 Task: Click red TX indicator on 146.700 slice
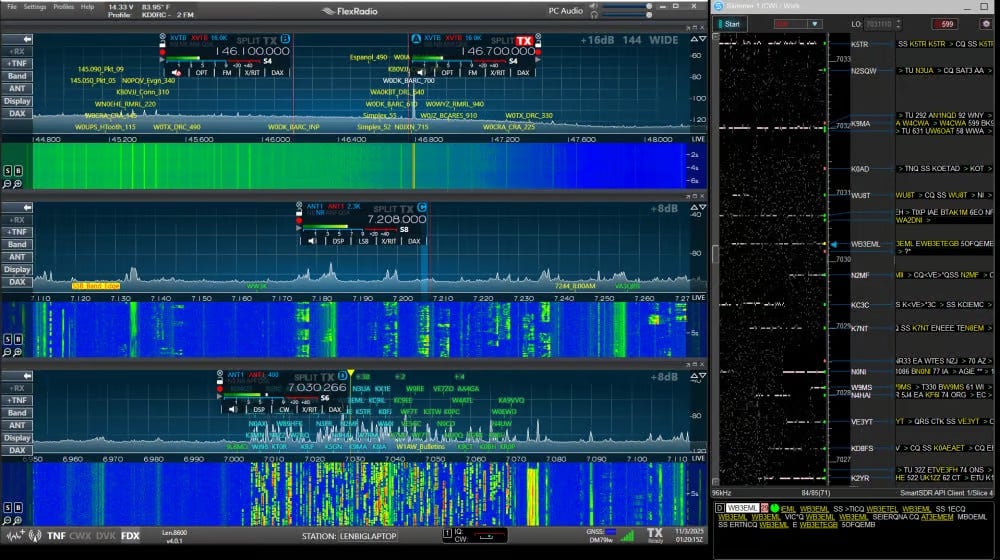point(524,41)
